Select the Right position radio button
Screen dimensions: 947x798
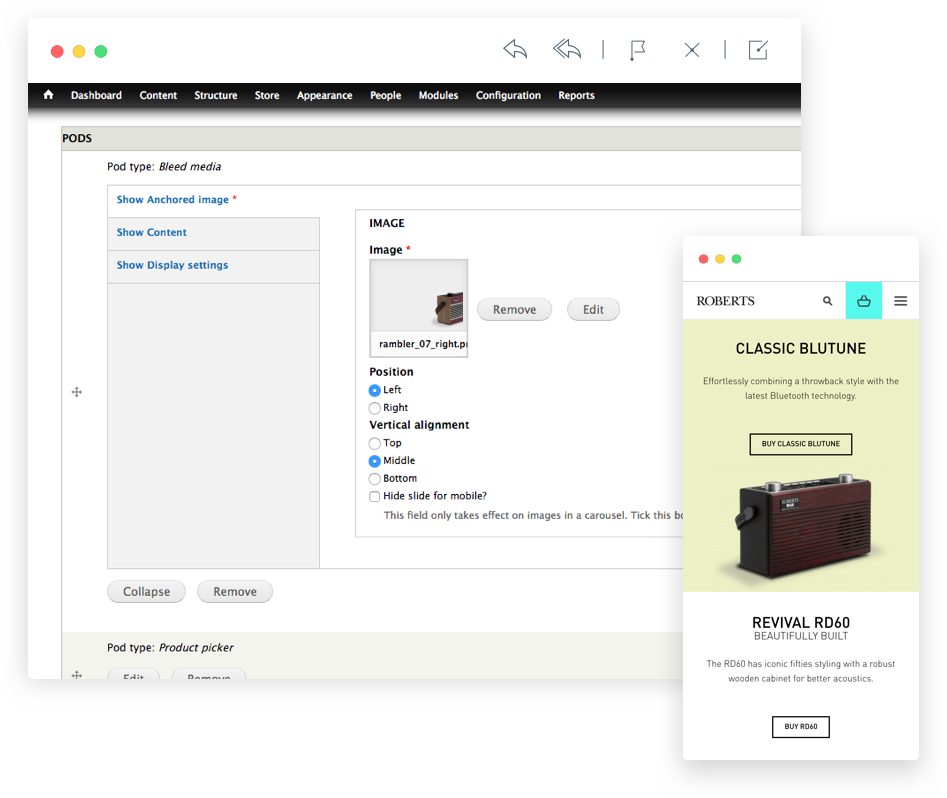[375, 408]
